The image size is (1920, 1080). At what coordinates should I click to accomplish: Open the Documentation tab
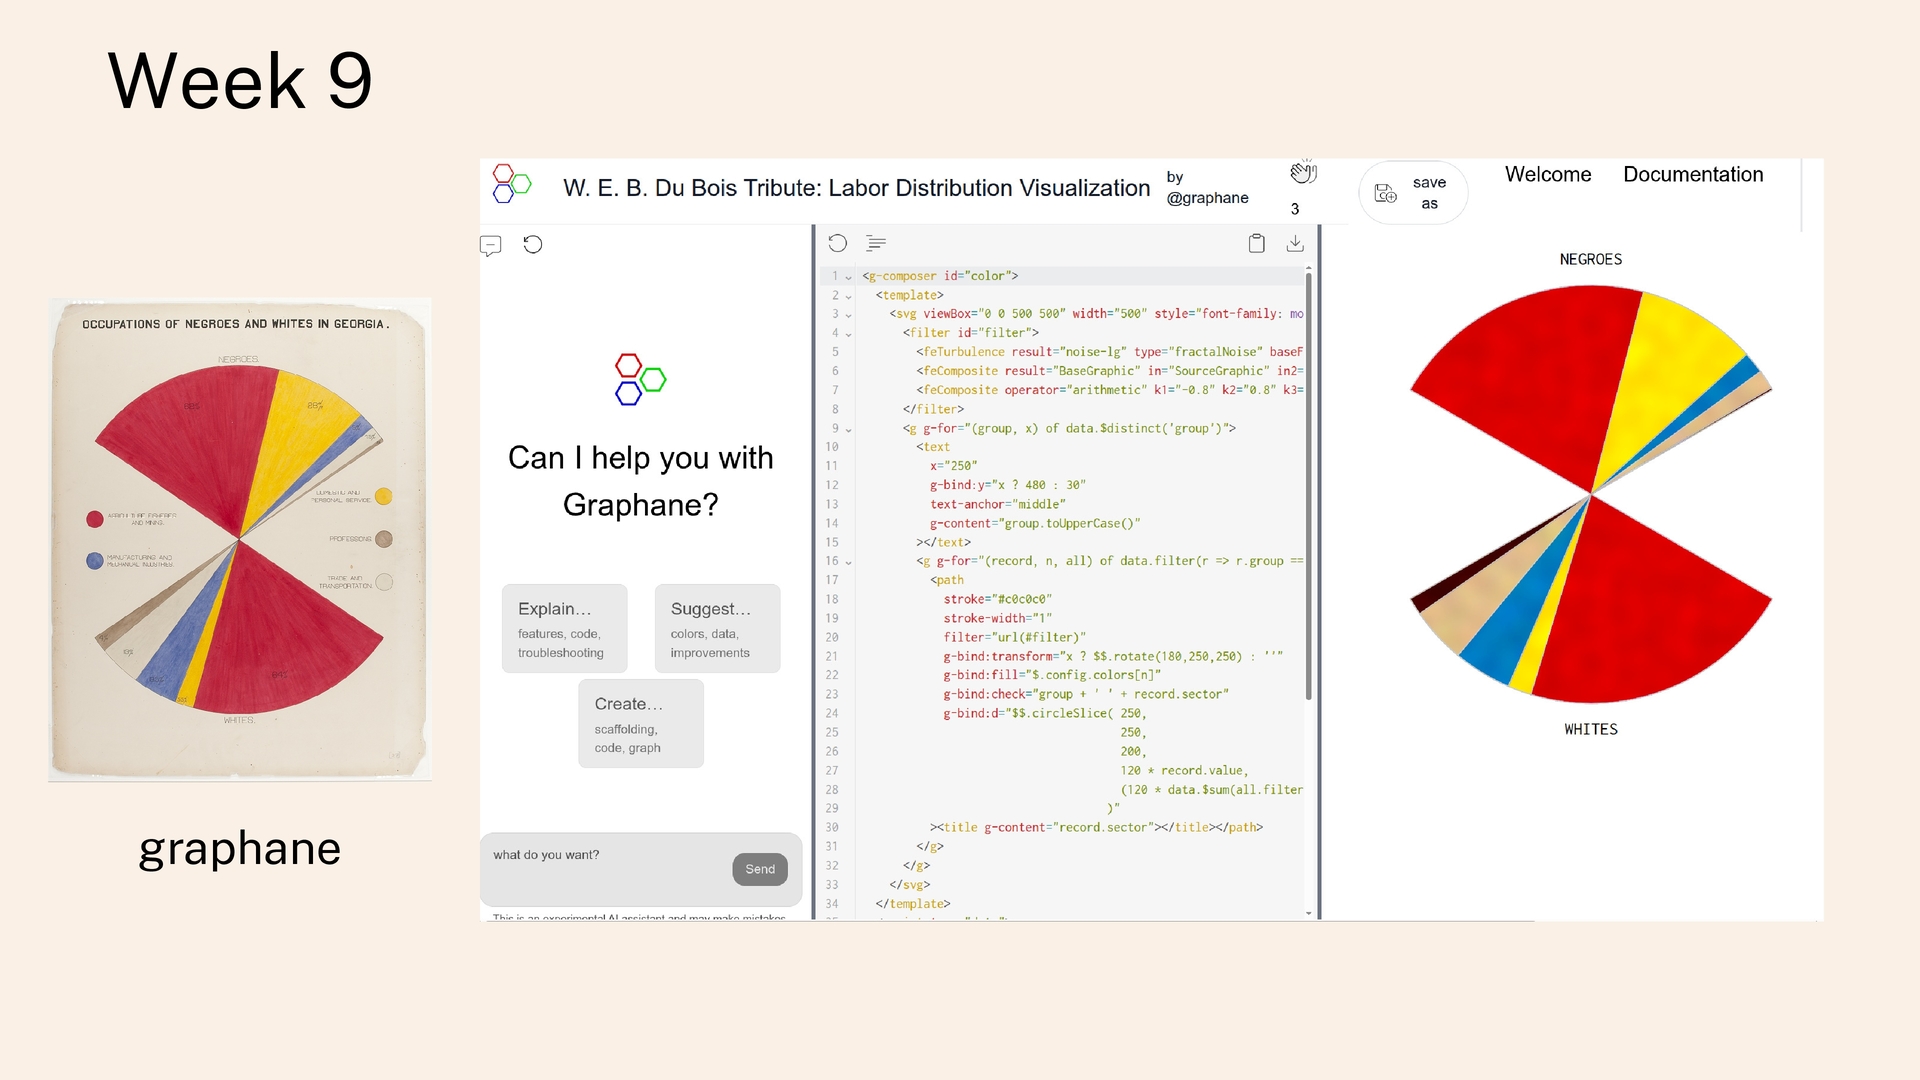pos(1693,174)
